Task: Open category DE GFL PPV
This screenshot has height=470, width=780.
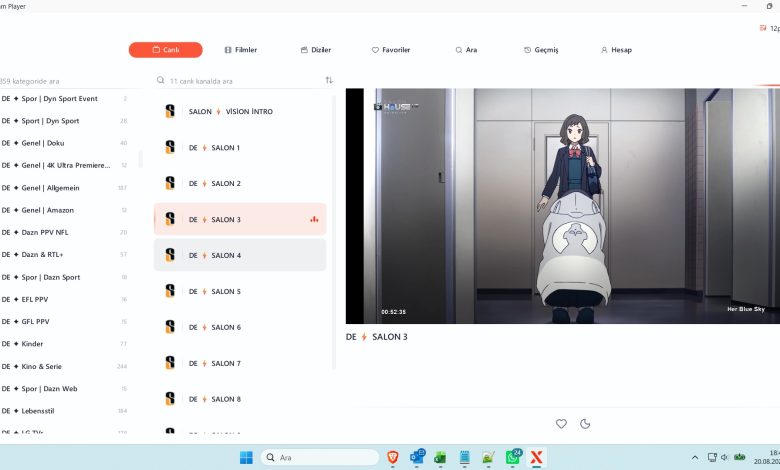Action: coord(65,322)
